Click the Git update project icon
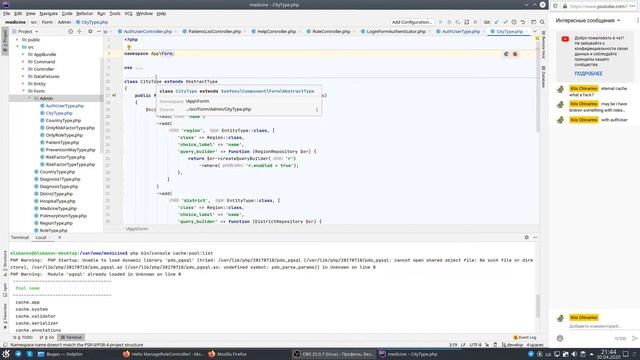The image size is (640, 360). click(x=497, y=22)
